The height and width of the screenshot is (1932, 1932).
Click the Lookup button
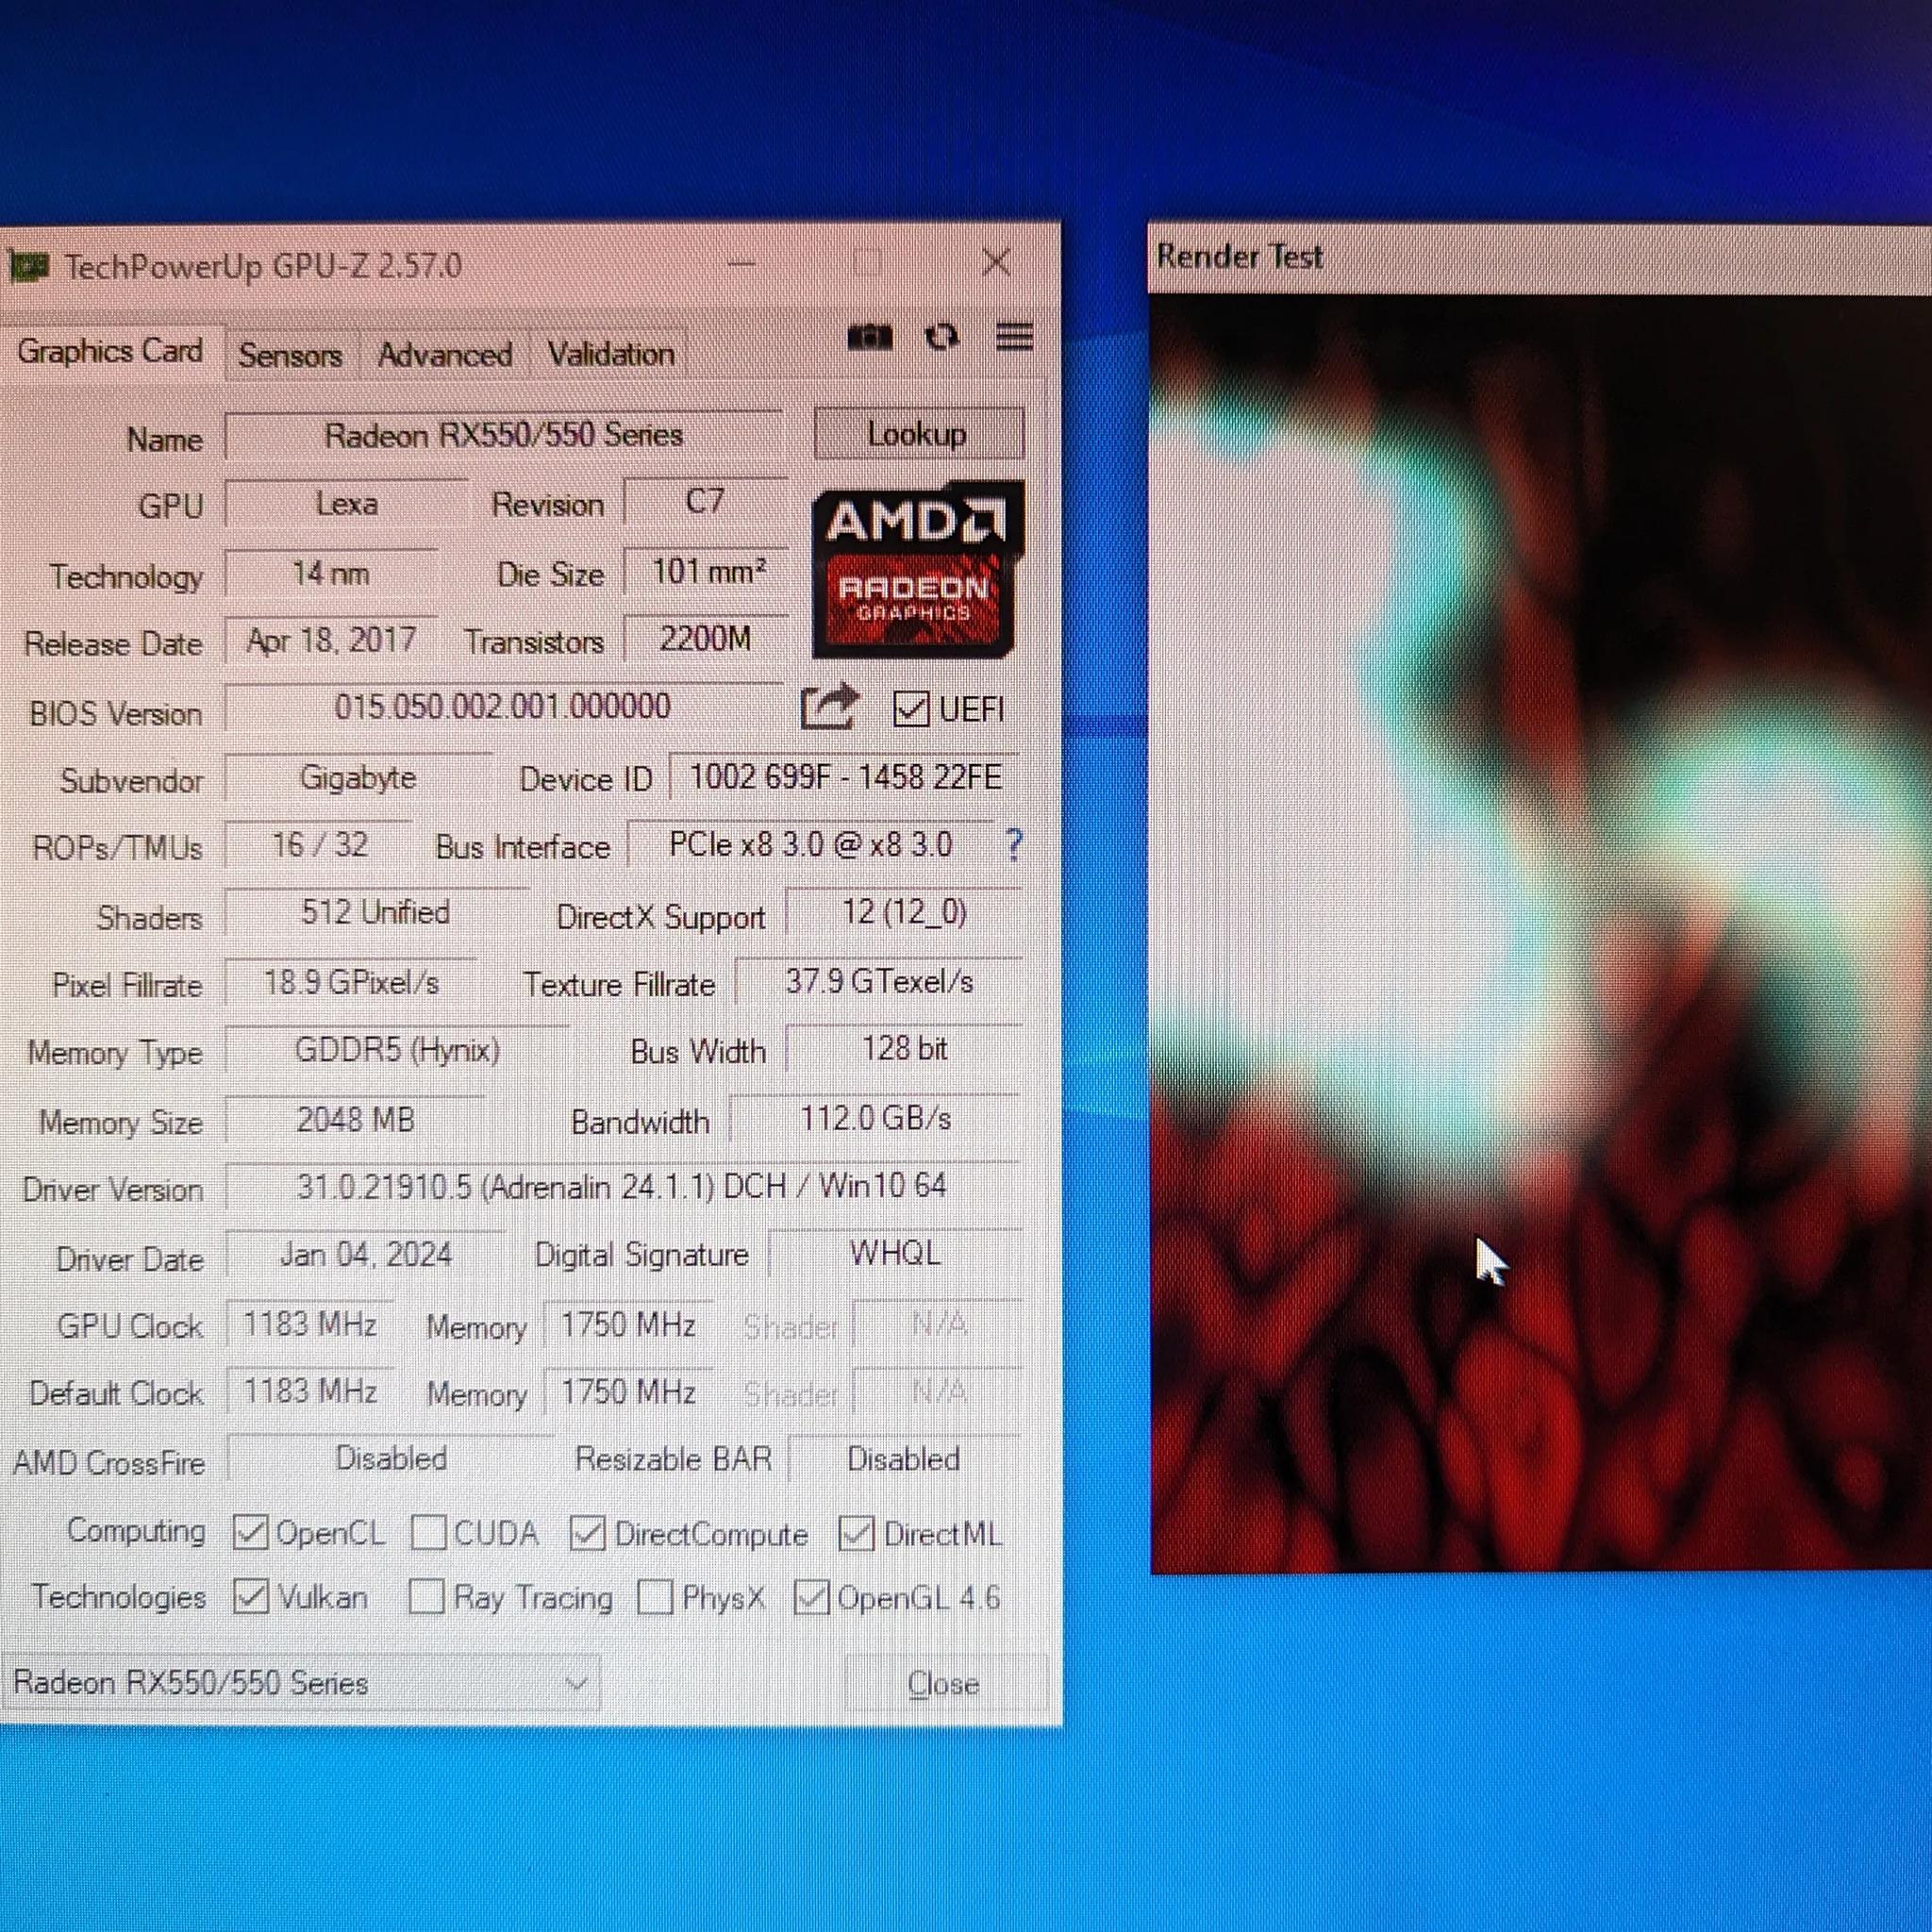click(x=918, y=434)
